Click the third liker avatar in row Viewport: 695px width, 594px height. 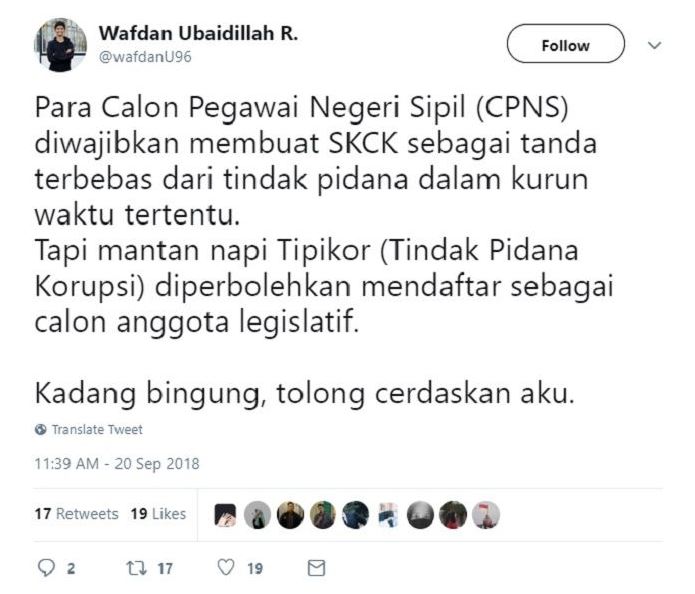point(290,515)
